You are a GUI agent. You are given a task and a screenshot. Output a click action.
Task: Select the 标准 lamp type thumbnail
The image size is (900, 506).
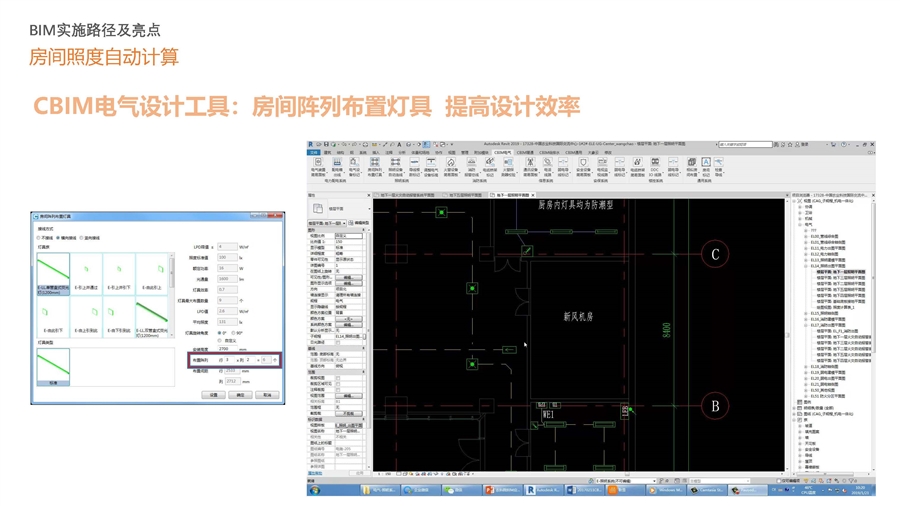tap(53, 367)
